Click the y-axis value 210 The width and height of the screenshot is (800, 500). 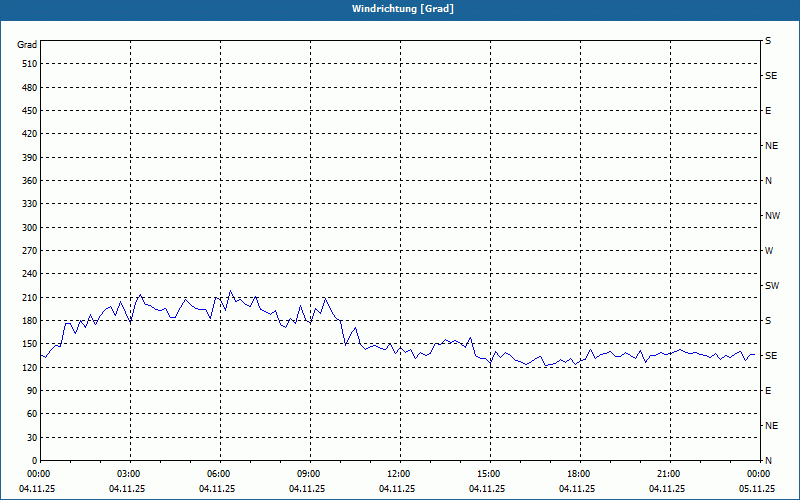[30, 297]
